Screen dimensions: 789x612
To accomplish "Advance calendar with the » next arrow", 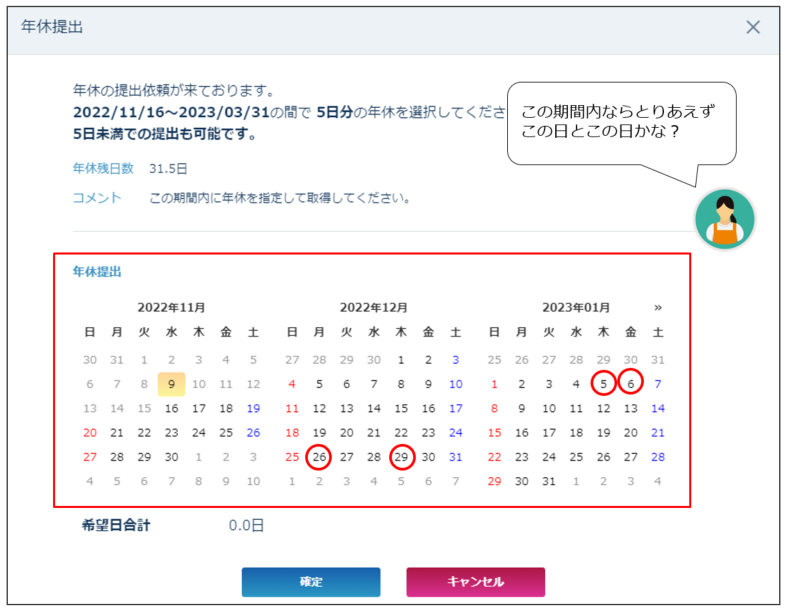I will click(658, 308).
